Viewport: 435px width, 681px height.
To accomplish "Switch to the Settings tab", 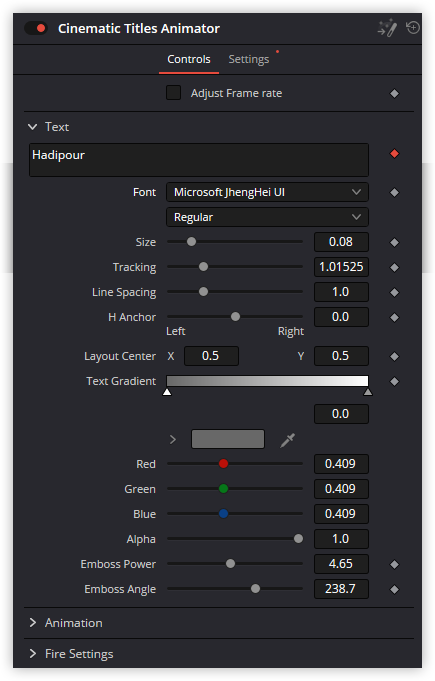I will [249, 59].
